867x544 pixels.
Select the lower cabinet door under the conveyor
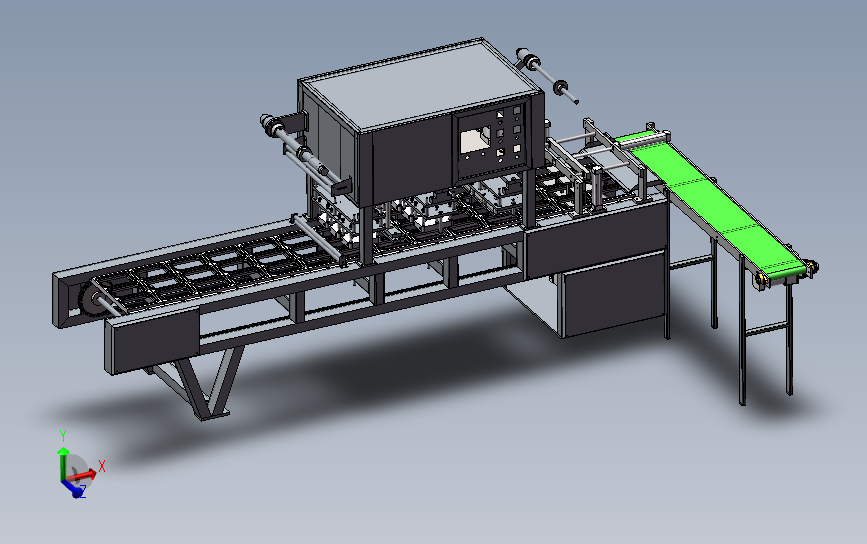pos(614,296)
